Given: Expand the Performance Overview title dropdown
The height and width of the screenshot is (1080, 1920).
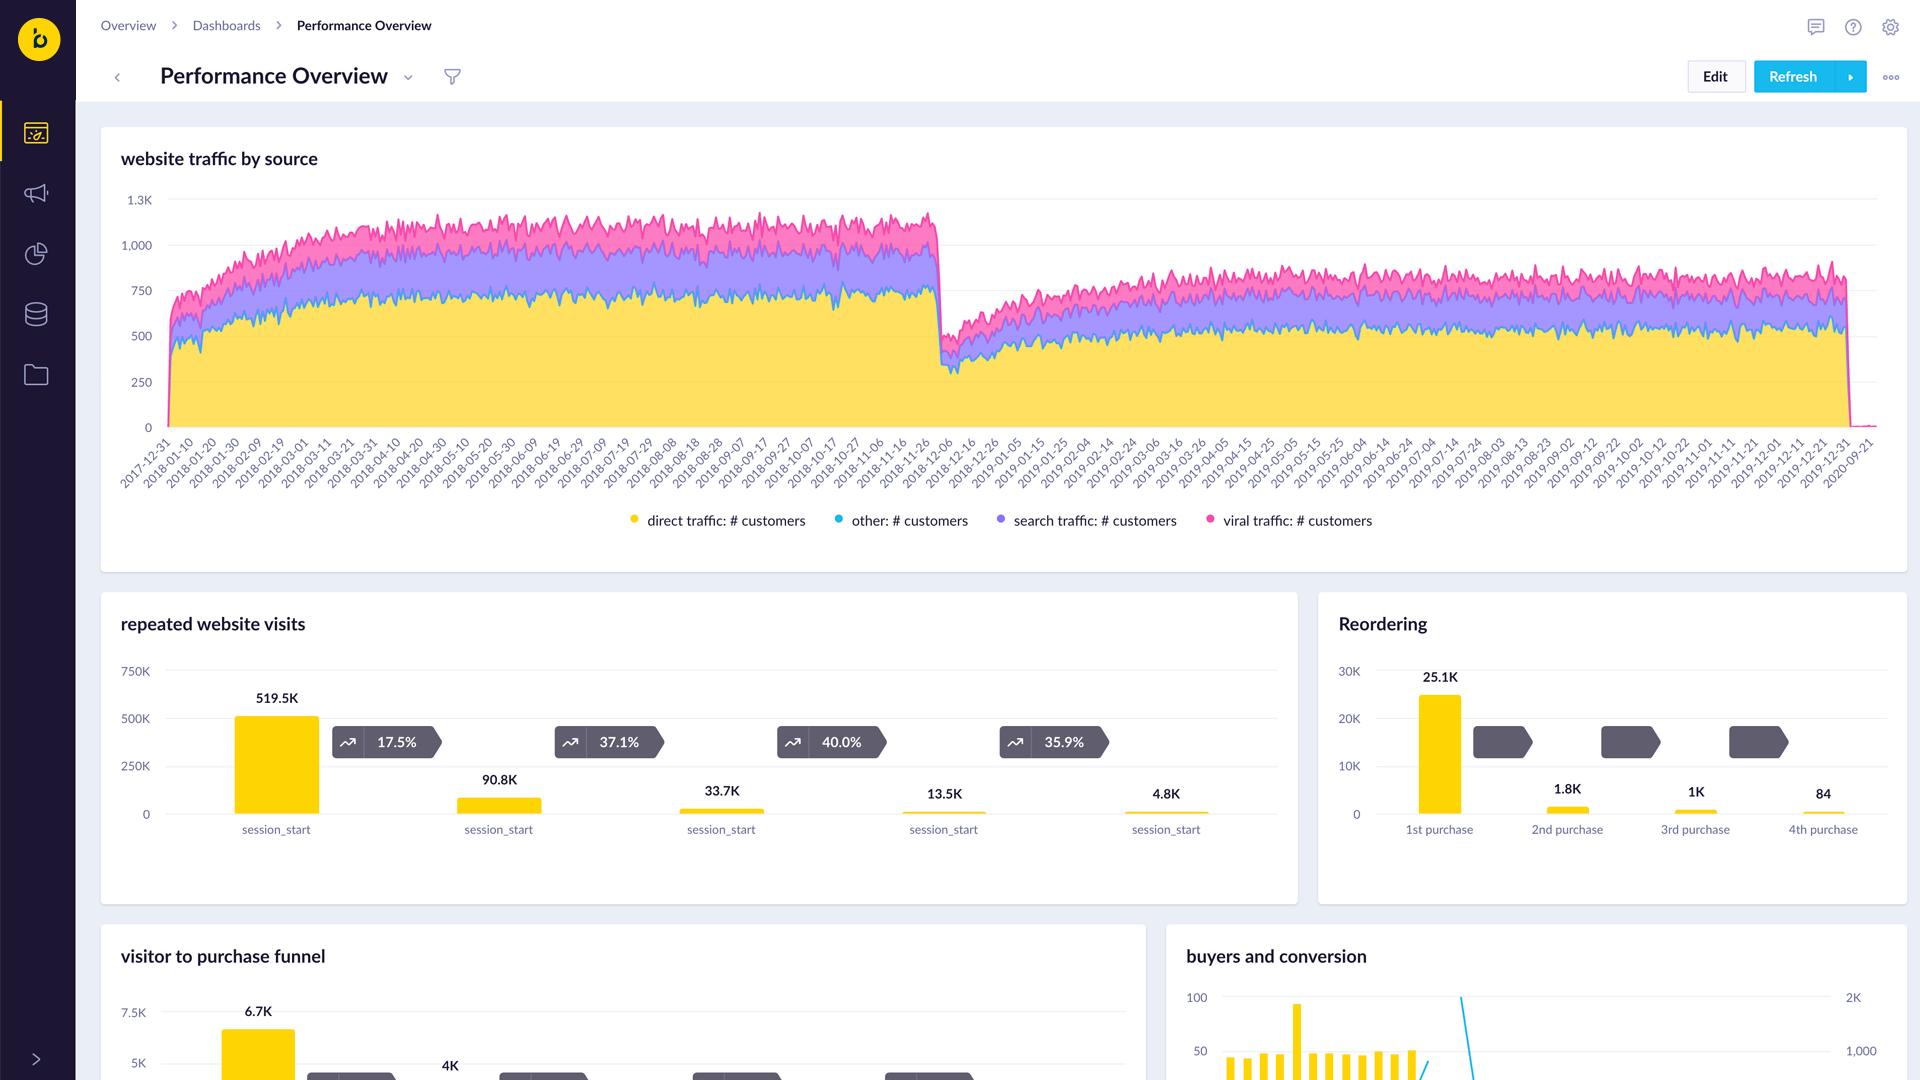Looking at the screenshot, I should point(410,76).
